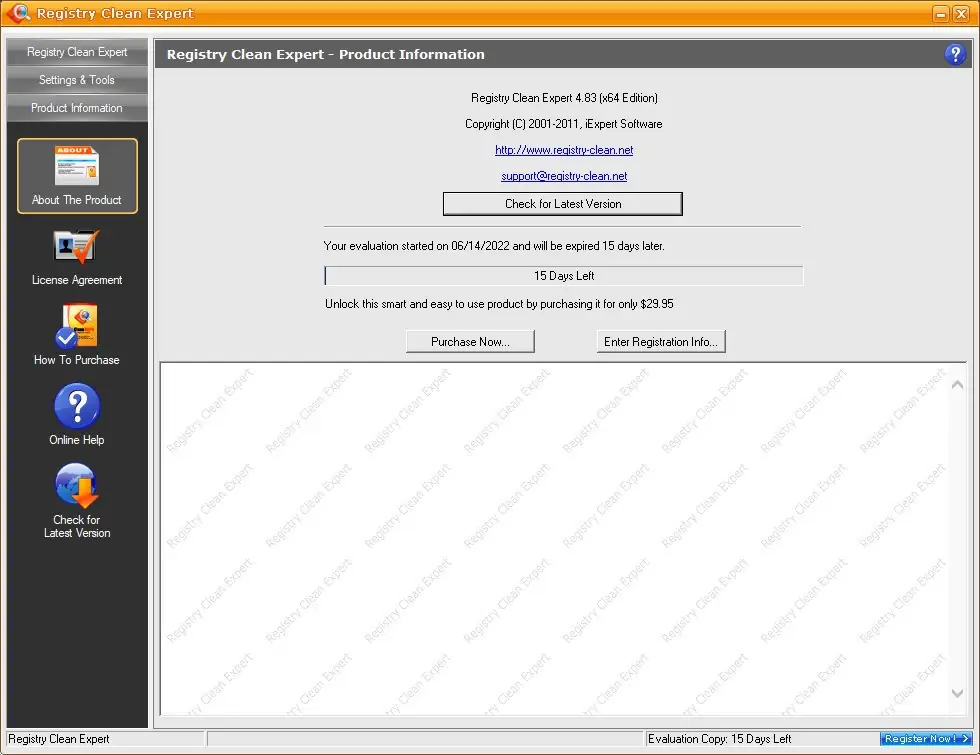Open the License Agreement icon
Viewport: 980px width, 755px height.
tap(77, 258)
